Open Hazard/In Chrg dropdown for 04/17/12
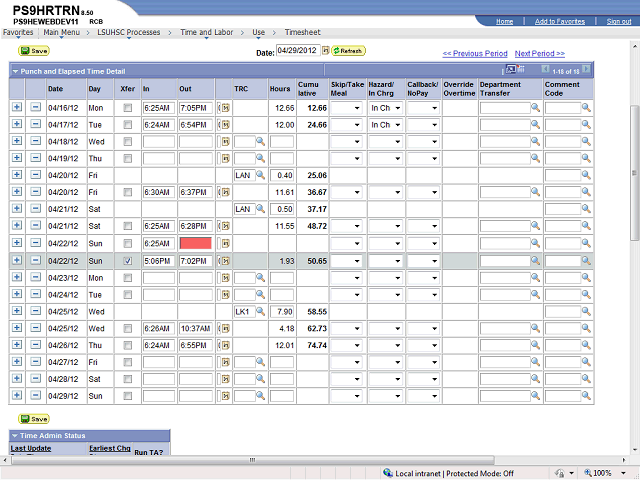This screenshot has width=640, height=480. (x=386, y=125)
